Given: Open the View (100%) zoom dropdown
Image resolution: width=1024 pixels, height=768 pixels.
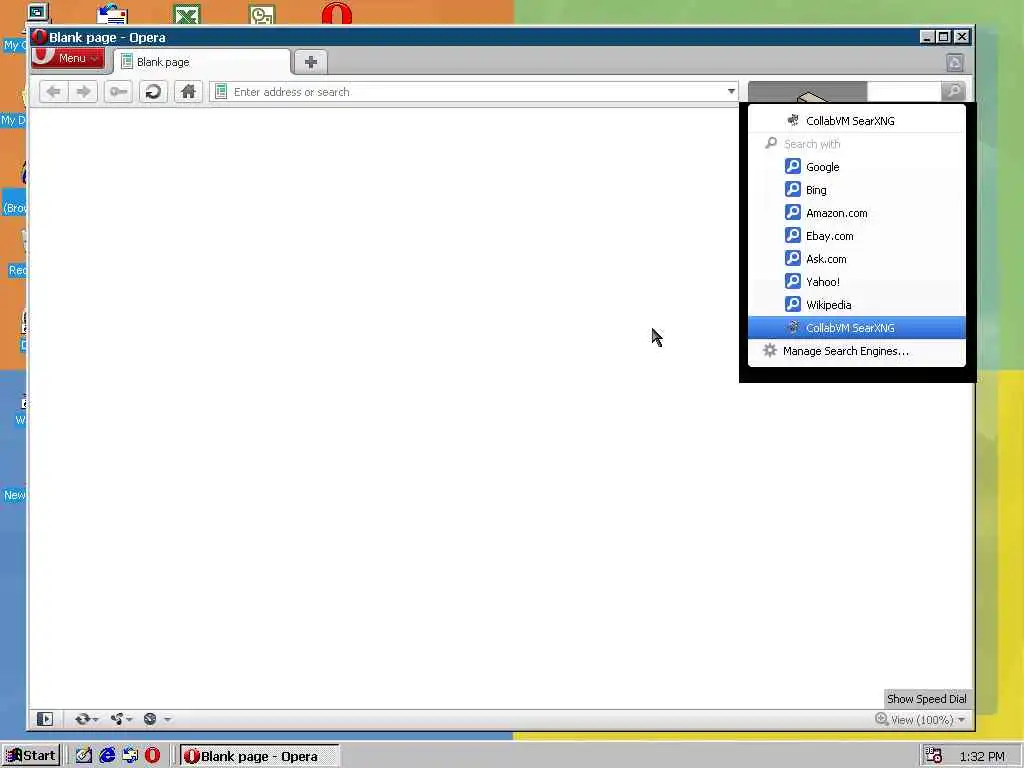Looking at the screenshot, I should [x=920, y=720].
